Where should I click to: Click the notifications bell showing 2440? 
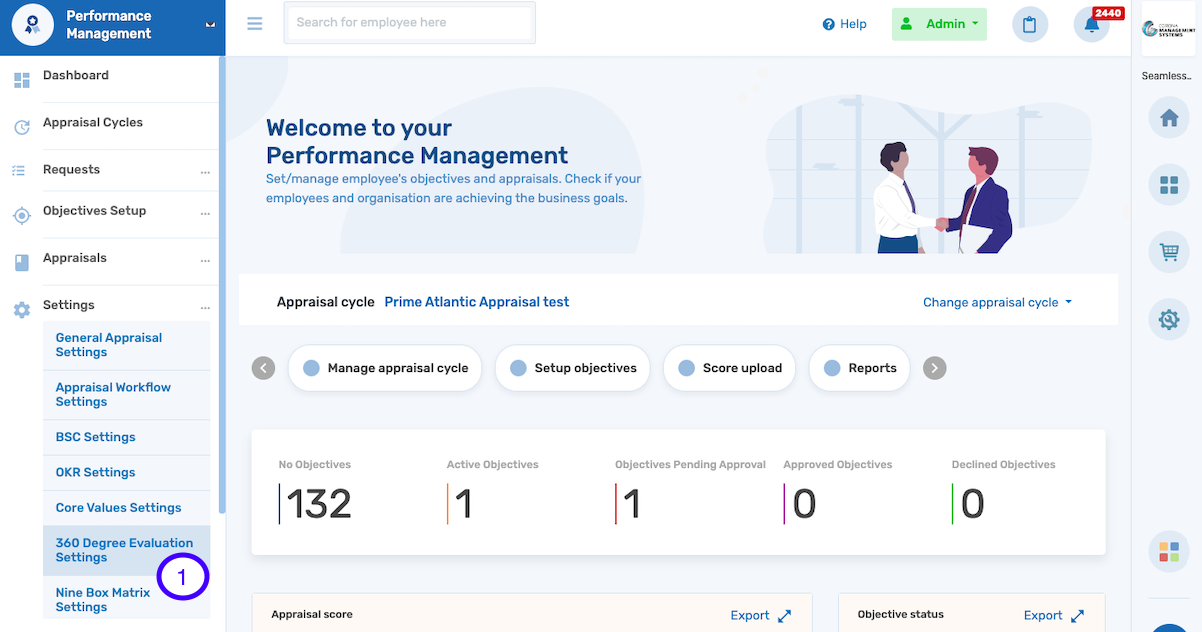coord(1090,24)
